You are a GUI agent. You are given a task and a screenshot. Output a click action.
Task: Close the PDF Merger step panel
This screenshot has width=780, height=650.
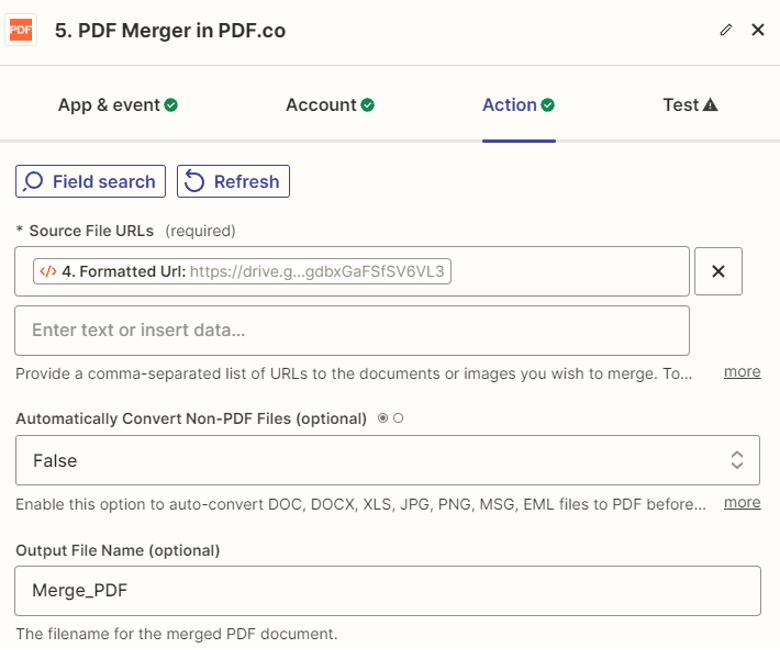[x=758, y=30]
